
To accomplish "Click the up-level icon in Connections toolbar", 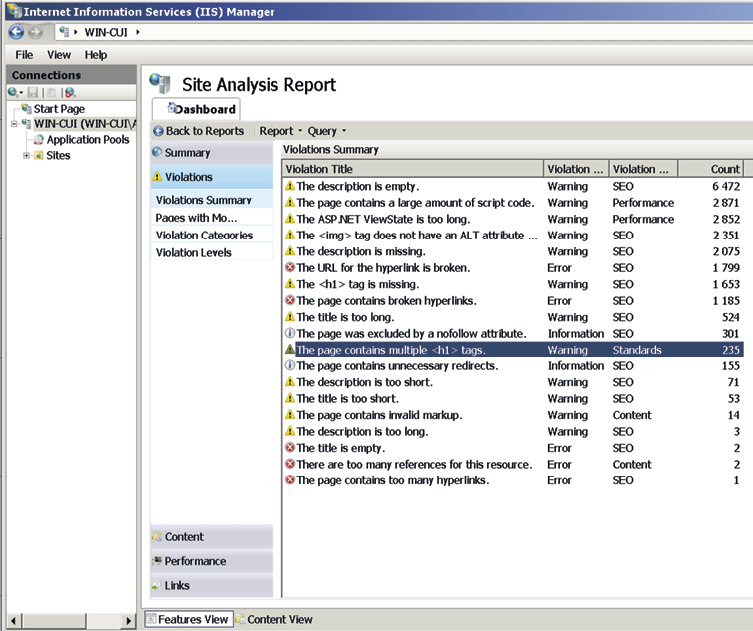I will 51,92.
